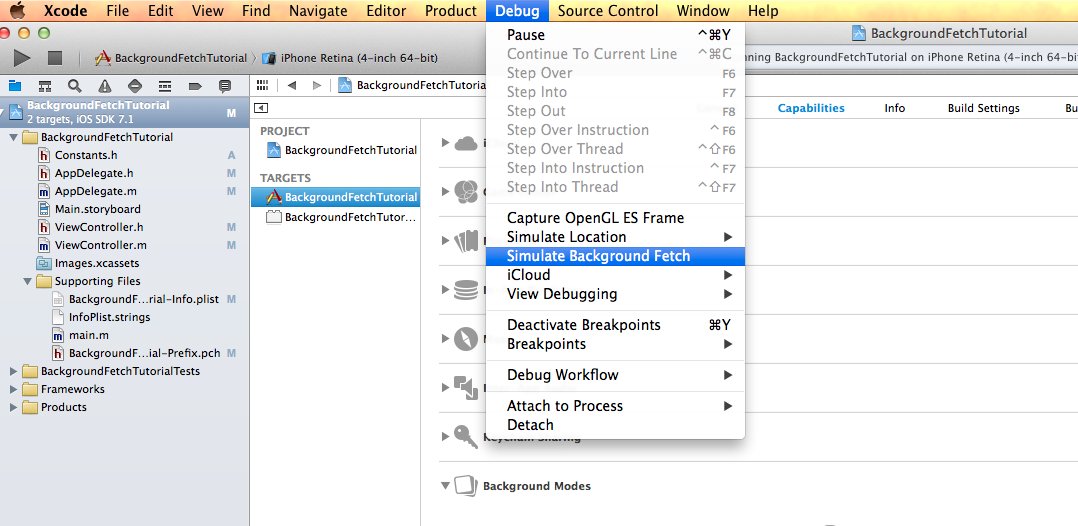The image size is (1078, 526).
Task: Choose Simulate Background Fetch
Action: 615,256
